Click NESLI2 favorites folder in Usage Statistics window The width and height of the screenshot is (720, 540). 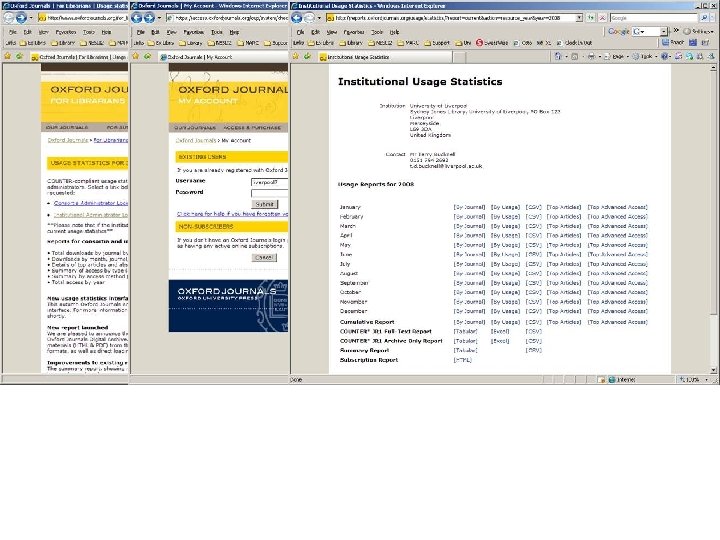[x=380, y=43]
